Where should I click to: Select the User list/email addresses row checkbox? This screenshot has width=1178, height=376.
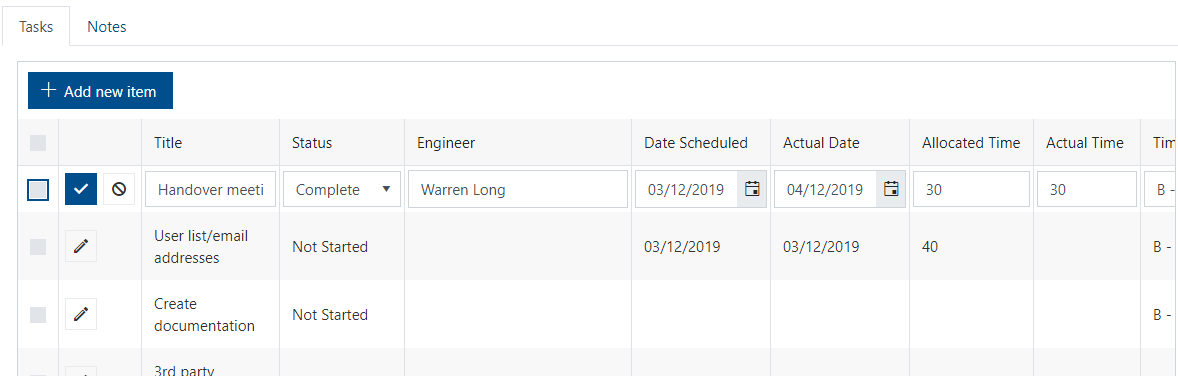(x=38, y=247)
